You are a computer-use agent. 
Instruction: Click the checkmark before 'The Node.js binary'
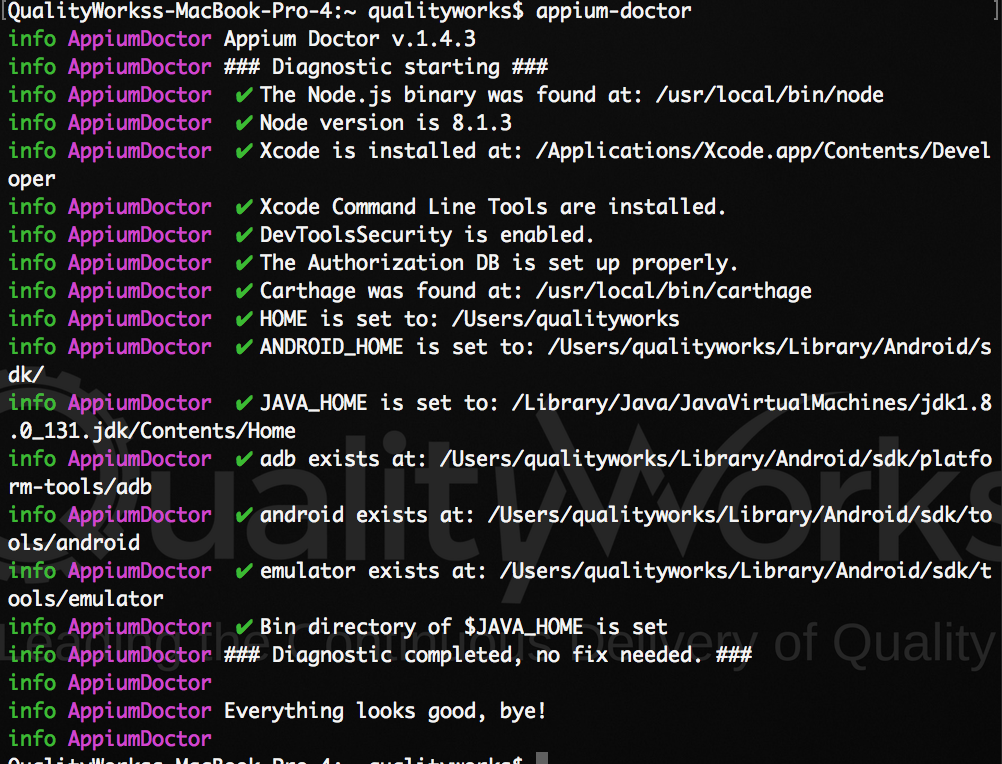click(243, 95)
